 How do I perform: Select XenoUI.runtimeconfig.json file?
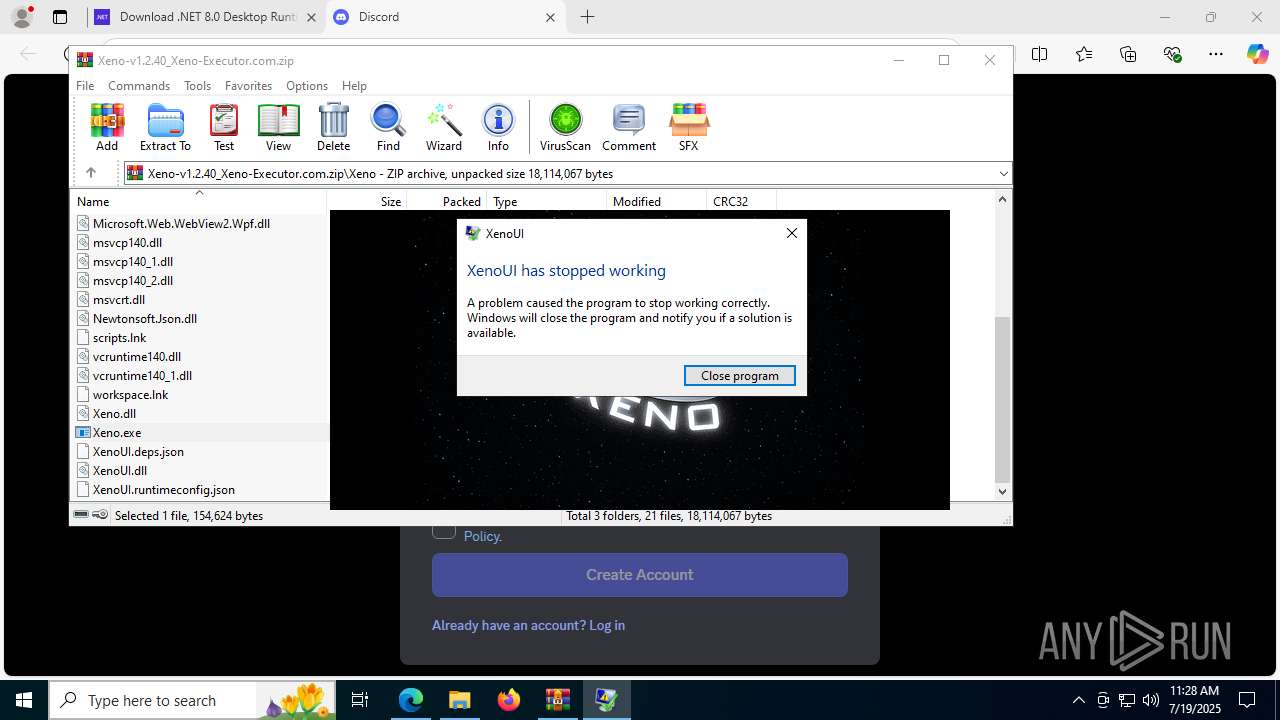[x=164, y=490]
